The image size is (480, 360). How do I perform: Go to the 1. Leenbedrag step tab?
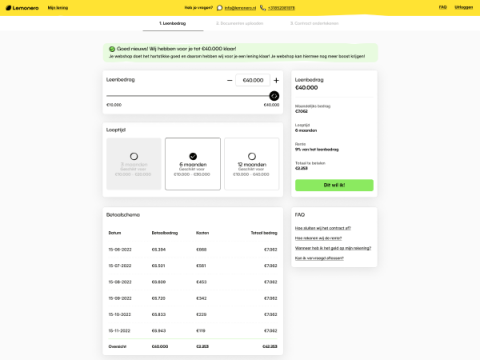[x=173, y=23]
